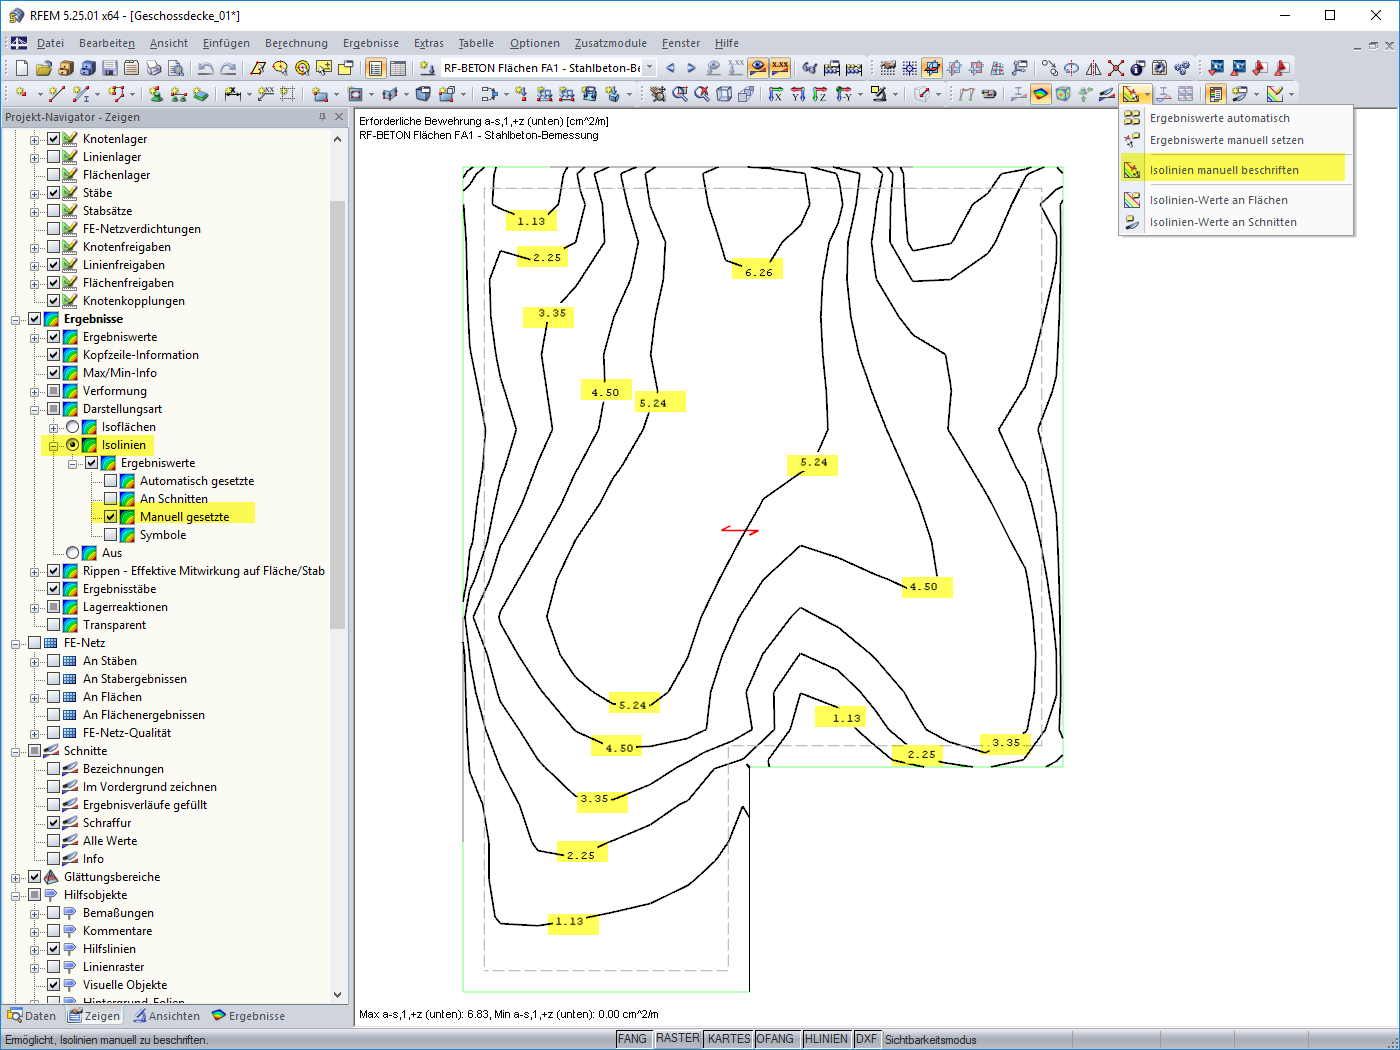Viewport: 1400px width, 1050px height.
Task: Pin the Projekt-Navigator panel
Action: [322, 117]
